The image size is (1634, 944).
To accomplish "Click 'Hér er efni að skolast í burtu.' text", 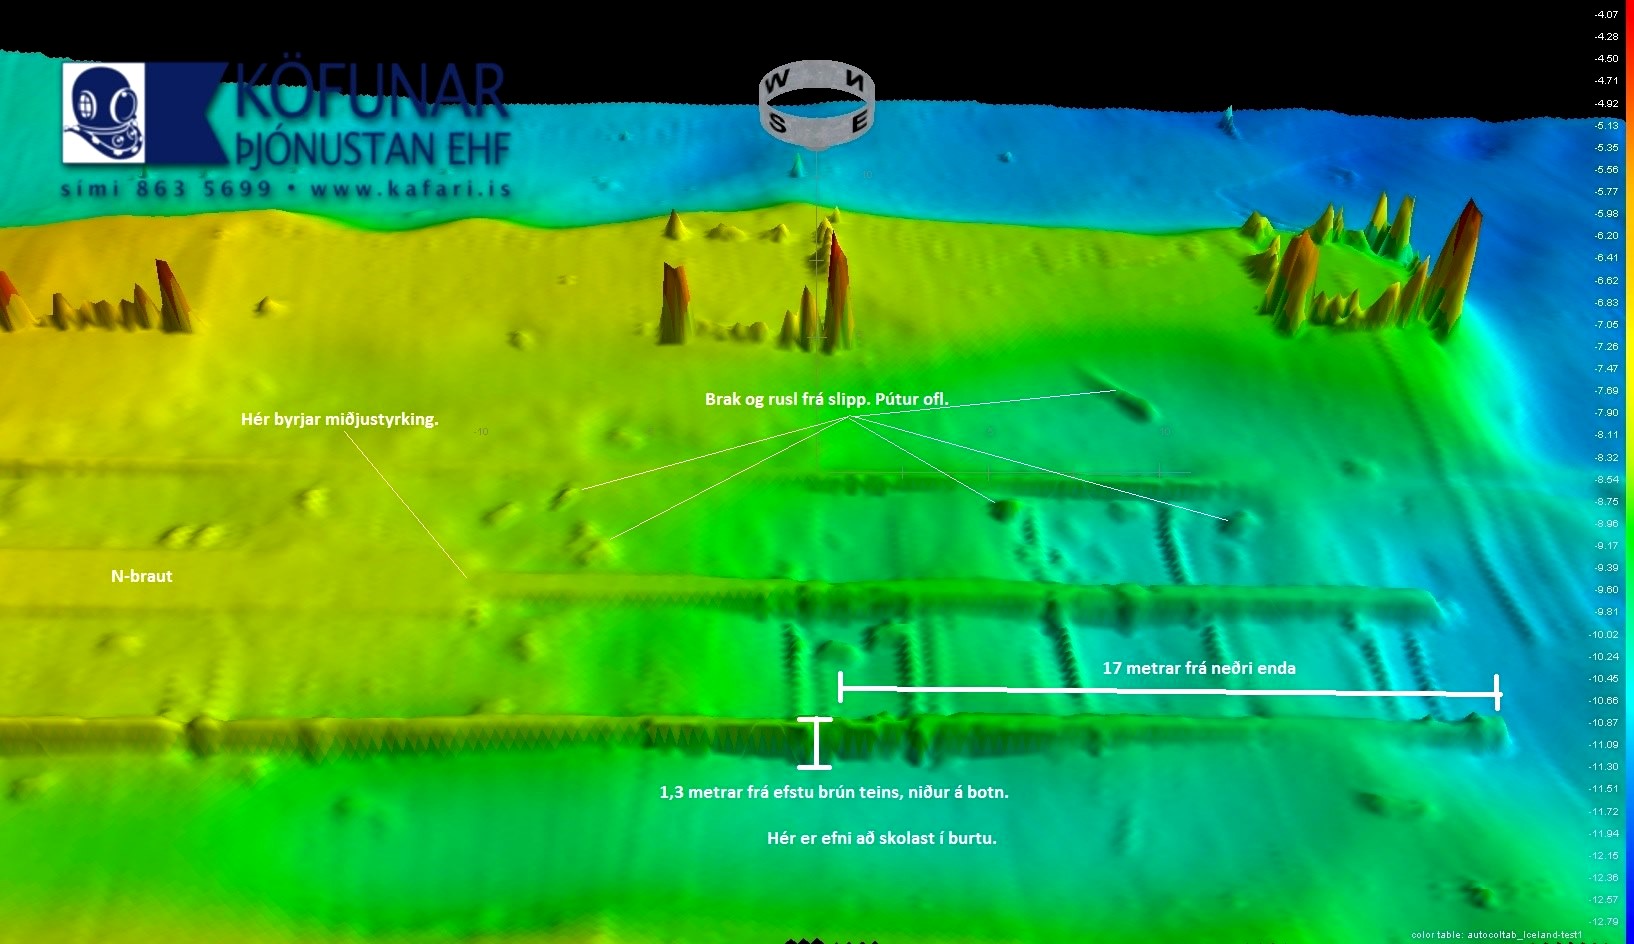I will coord(881,838).
